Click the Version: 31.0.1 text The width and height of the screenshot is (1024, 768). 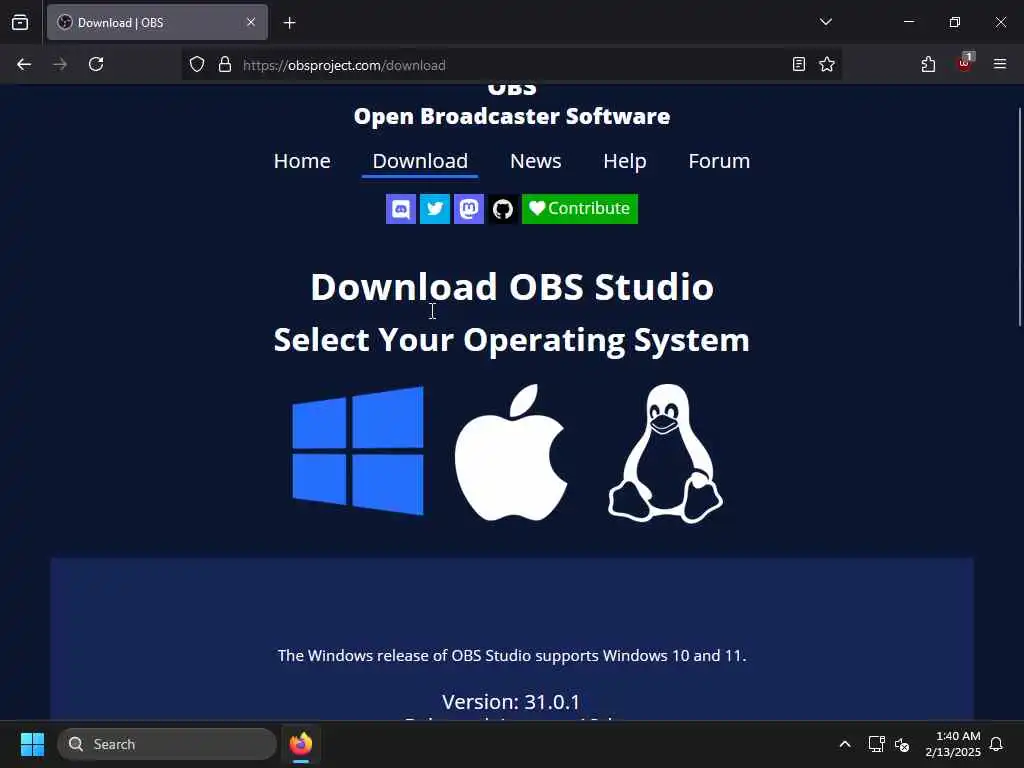click(511, 702)
